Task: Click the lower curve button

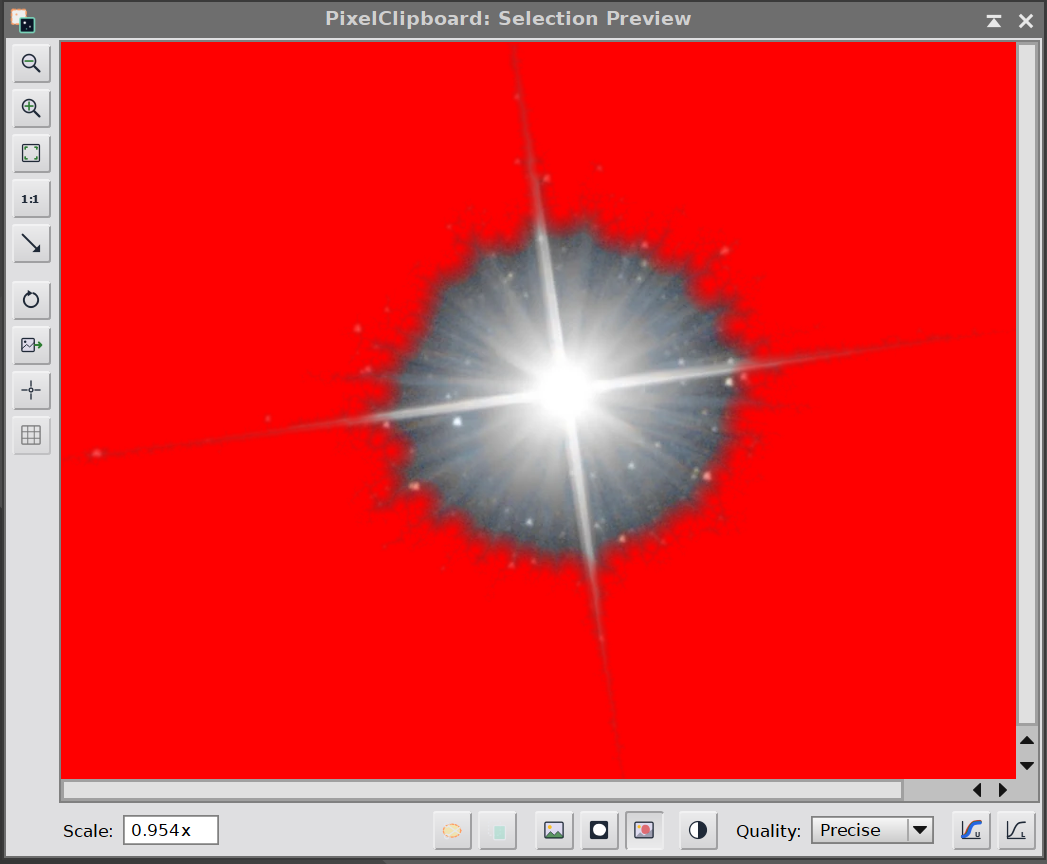Action: pyautogui.click(x=1016, y=830)
